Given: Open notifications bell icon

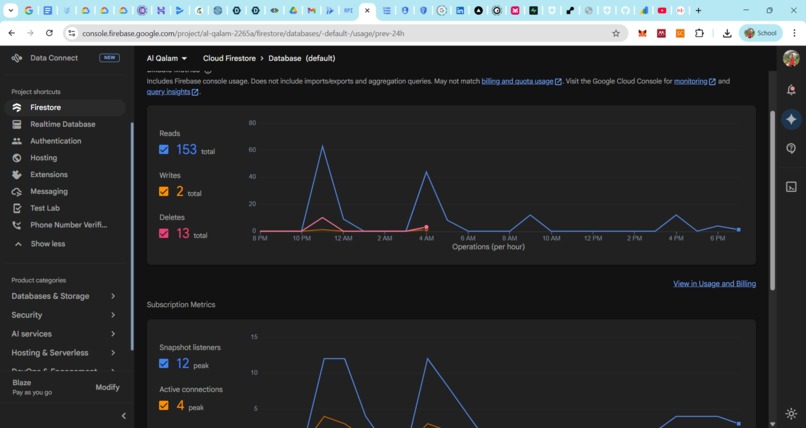Looking at the screenshot, I should click(791, 90).
